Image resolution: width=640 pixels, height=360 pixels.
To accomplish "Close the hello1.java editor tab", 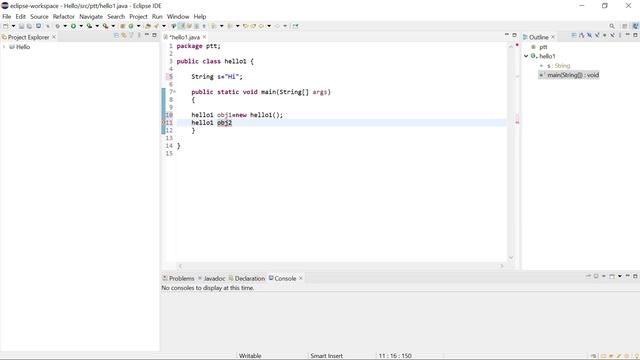I will click(x=204, y=37).
